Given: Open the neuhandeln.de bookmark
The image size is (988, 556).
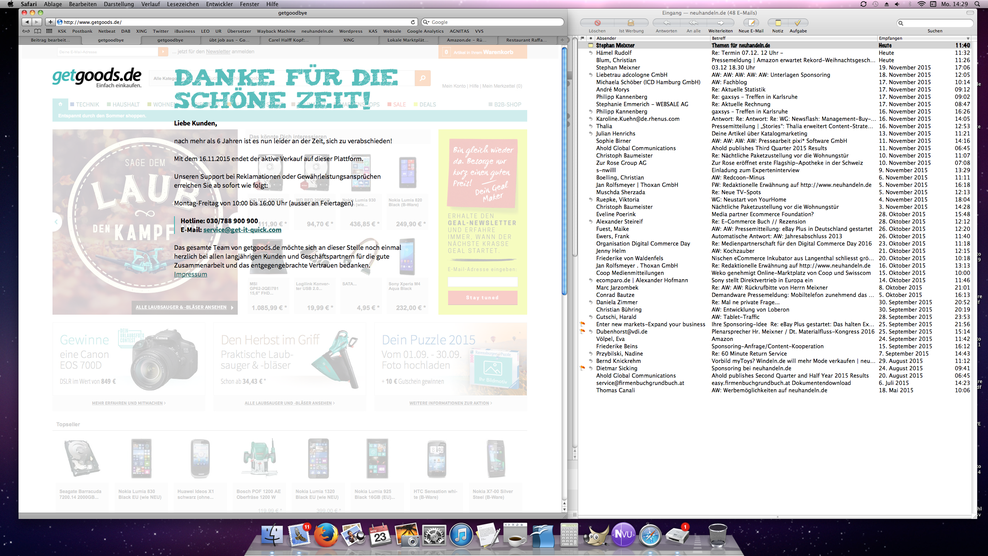Looking at the screenshot, I should tap(318, 31).
